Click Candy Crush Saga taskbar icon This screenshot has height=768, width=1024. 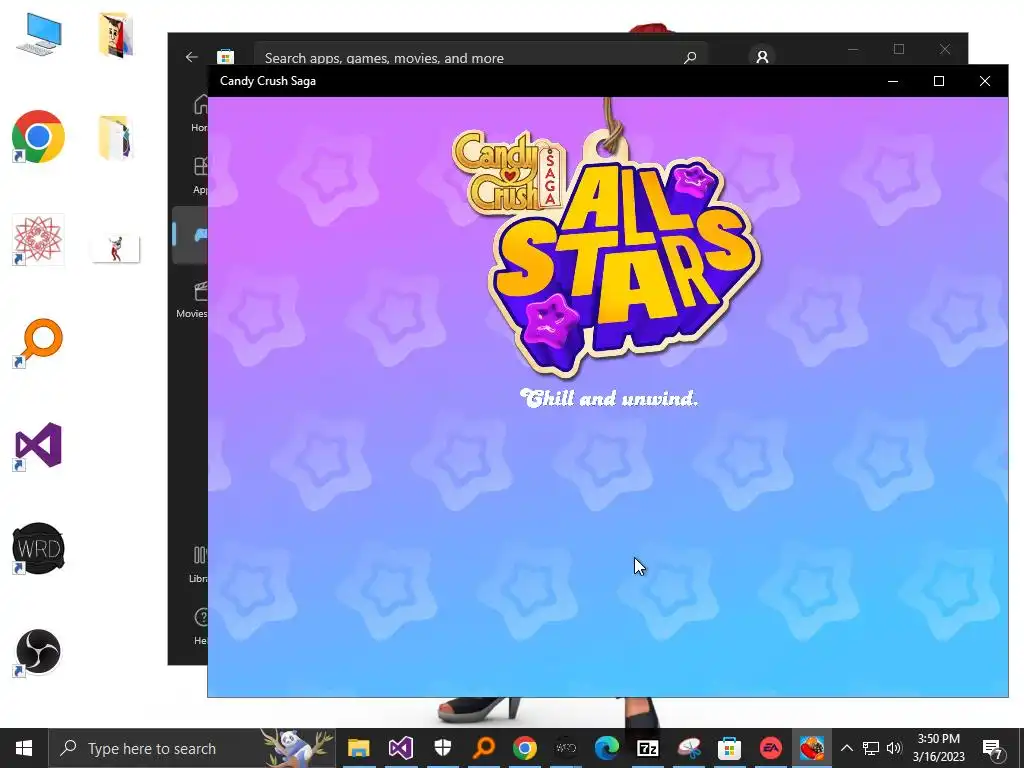pos(812,748)
